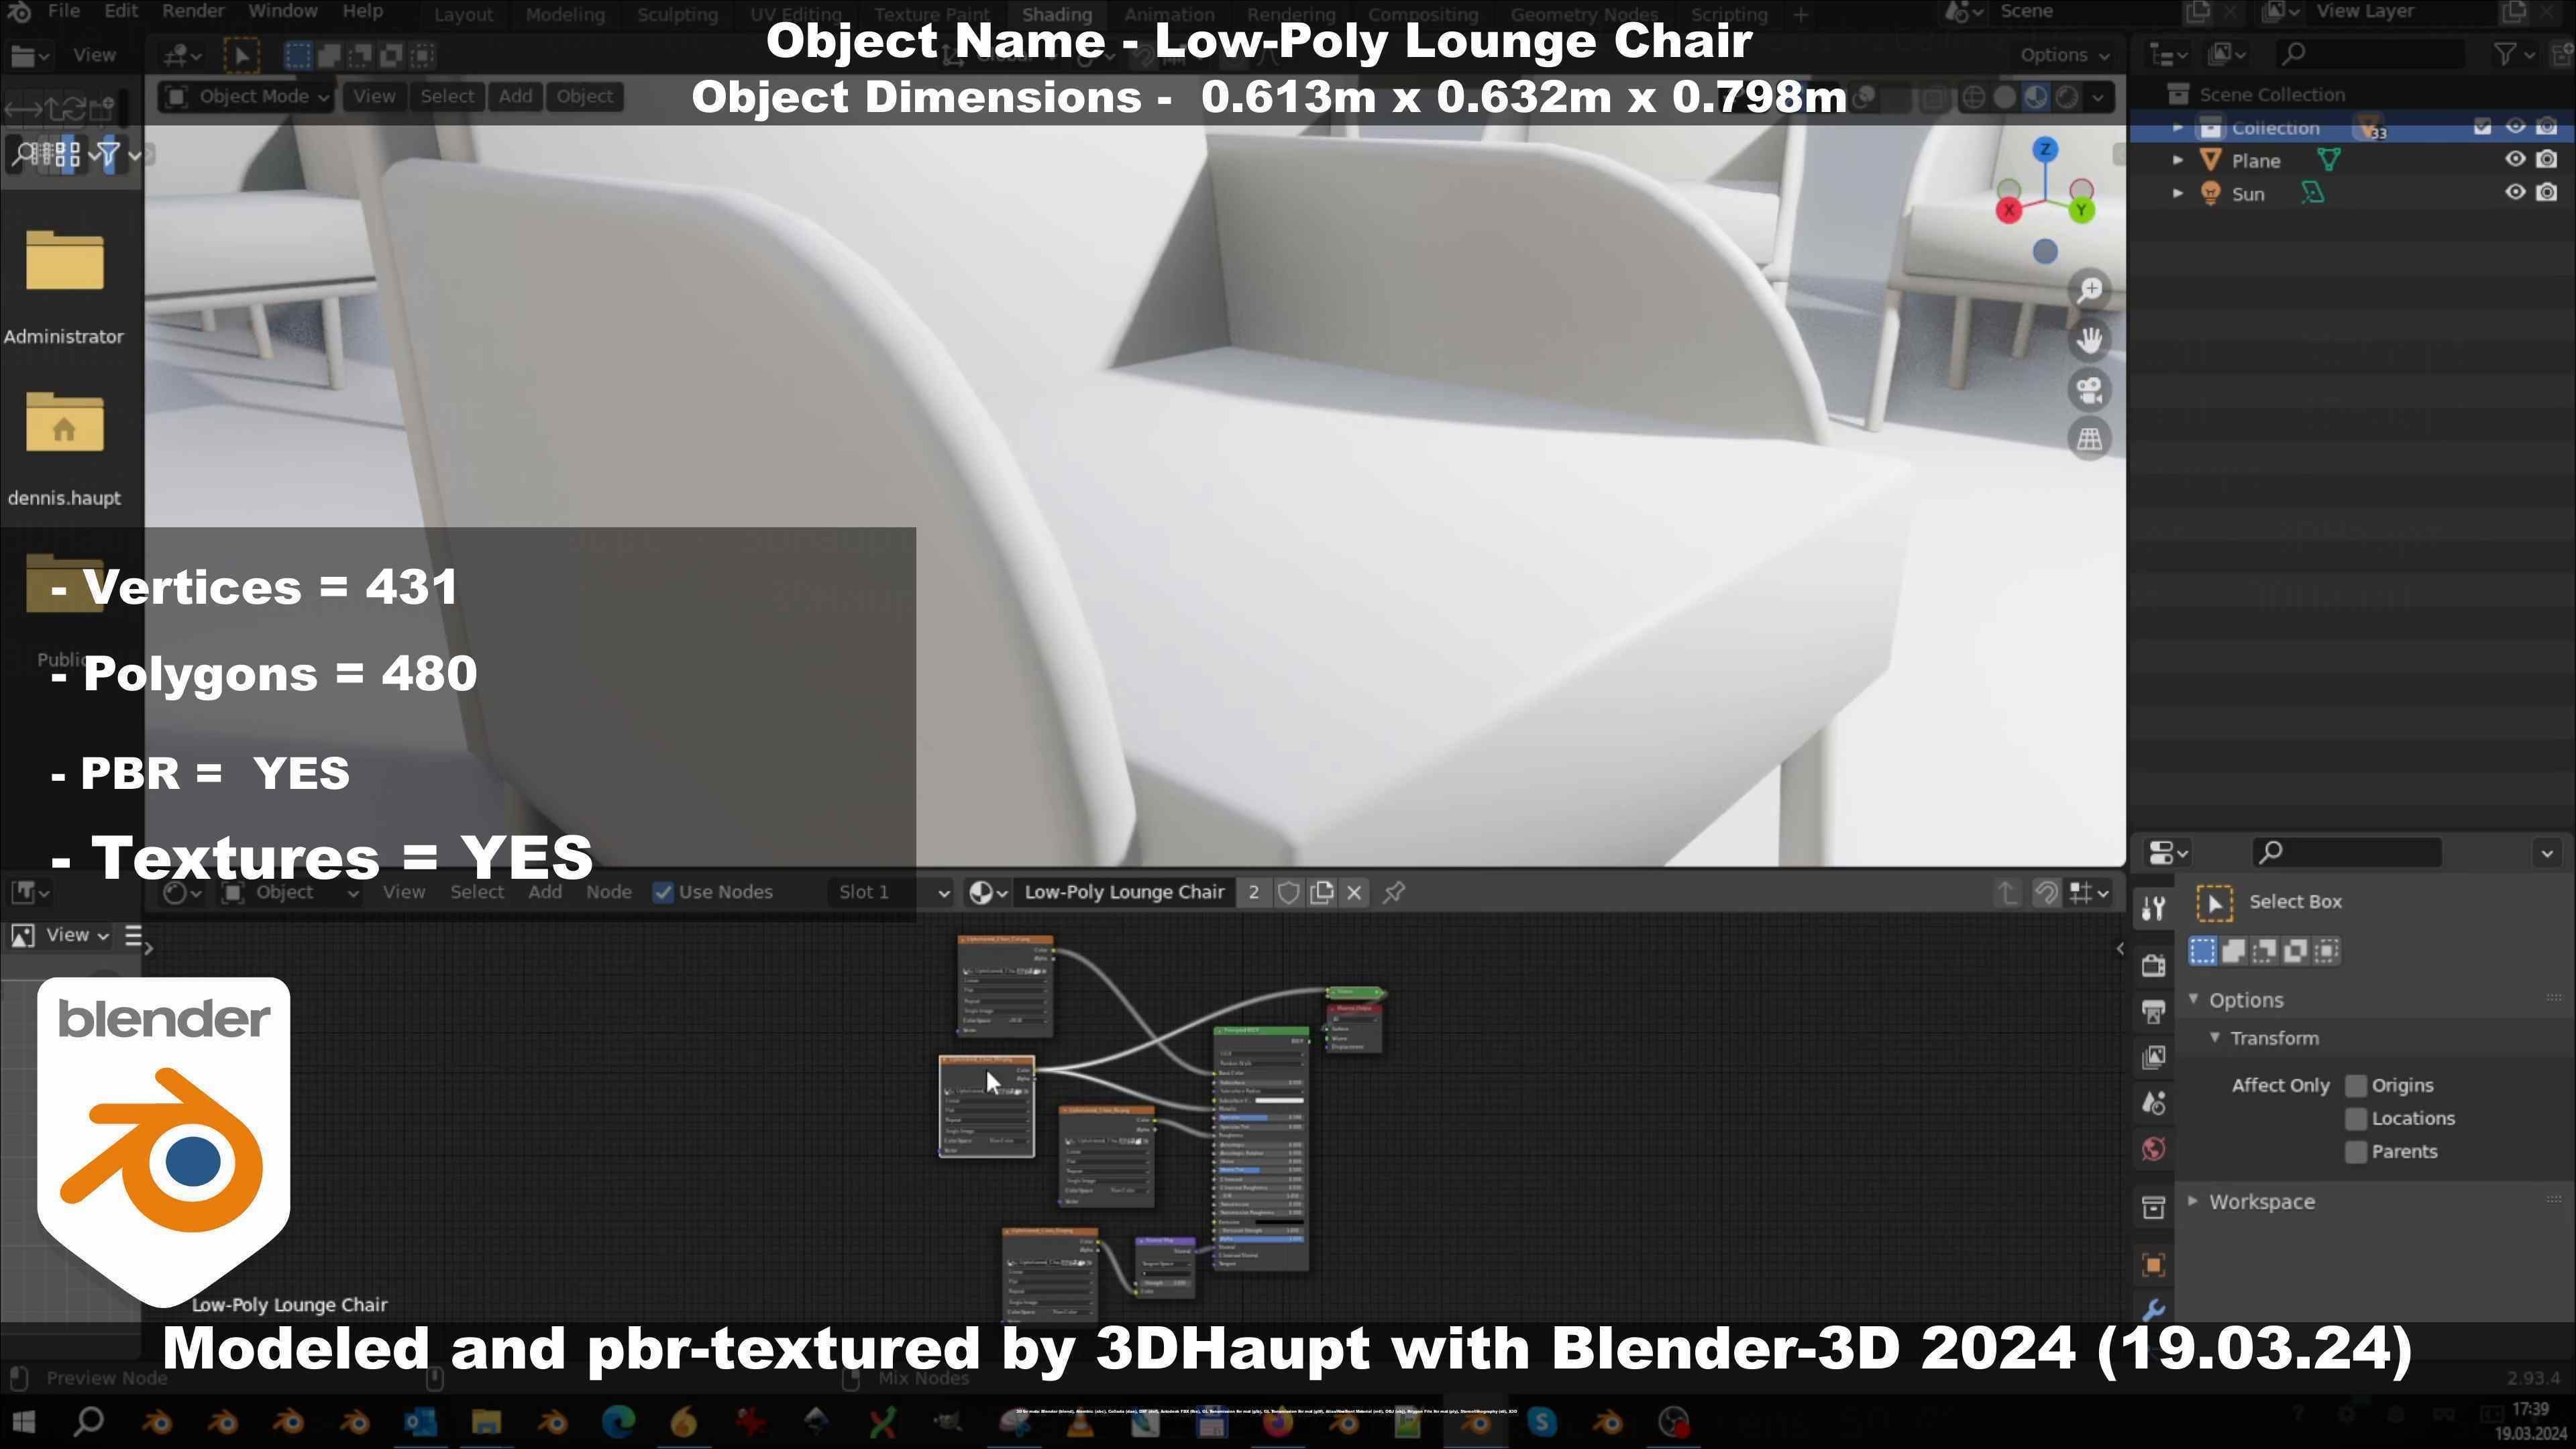
Task: Enable Affect Only Origins checkbox
Action: (x=2356, y=1086)
